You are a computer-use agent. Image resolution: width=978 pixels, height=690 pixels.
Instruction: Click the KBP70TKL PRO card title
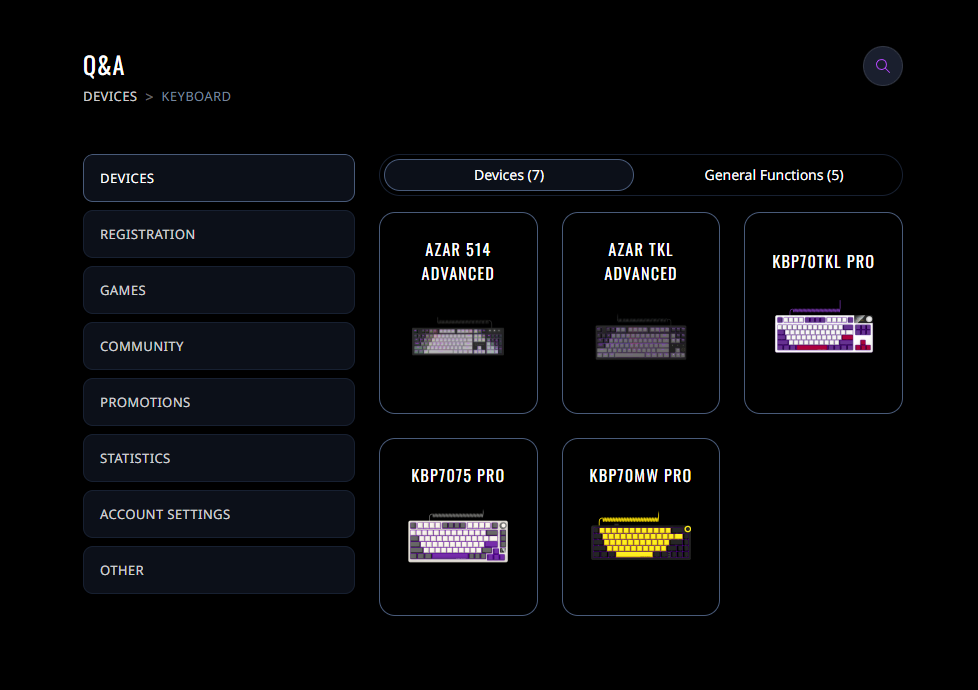(823, 262)
